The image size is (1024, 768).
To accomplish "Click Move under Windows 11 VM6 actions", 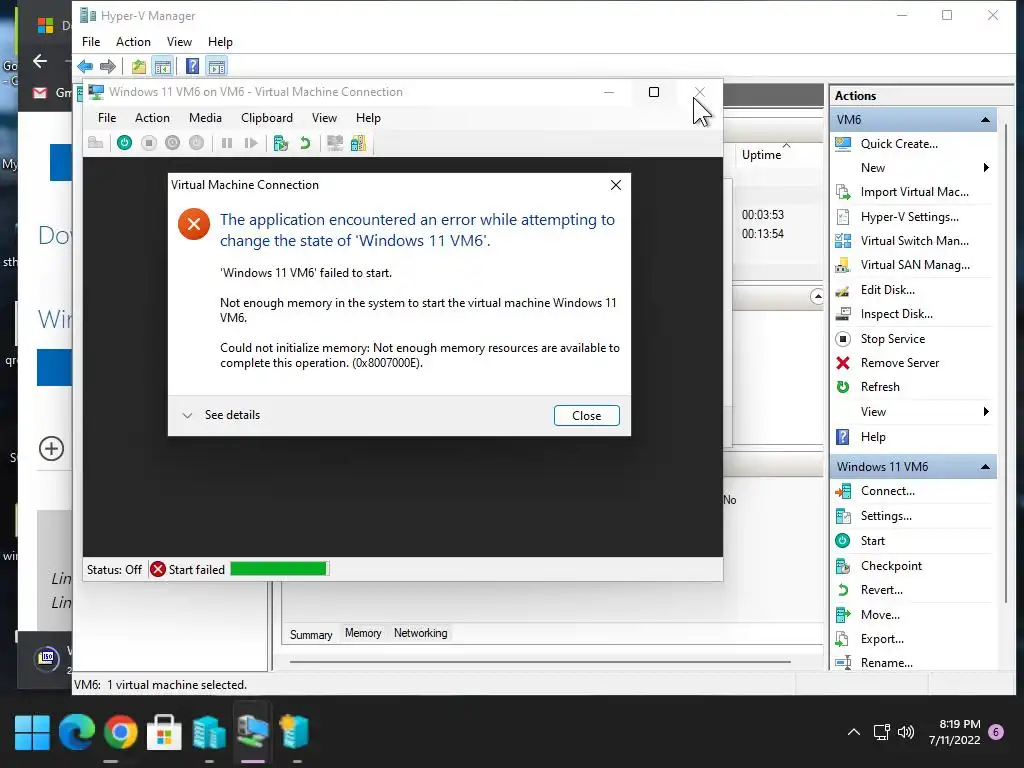I will (880, 615).
